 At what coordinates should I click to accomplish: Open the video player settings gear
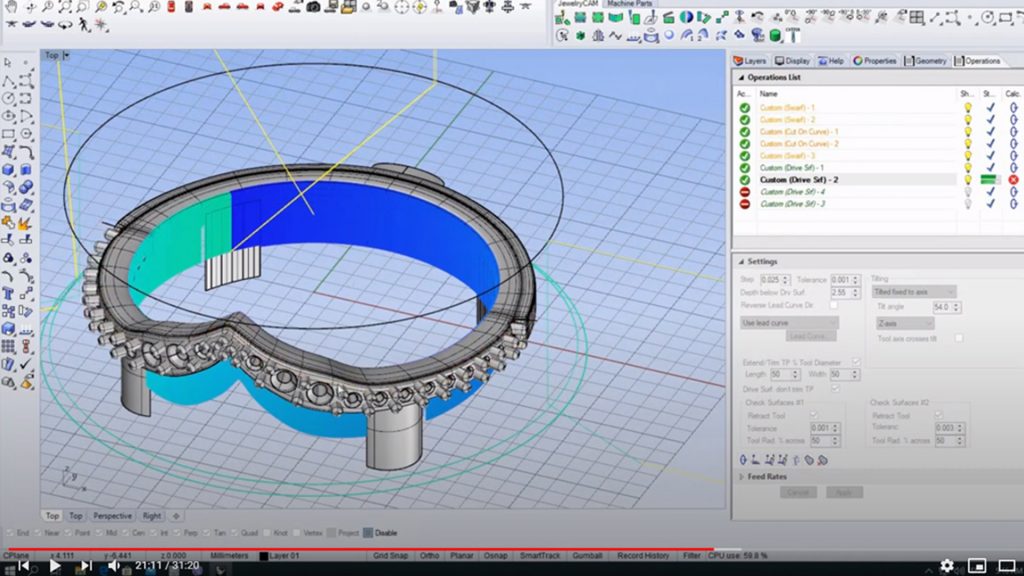(x=947, y=566)
